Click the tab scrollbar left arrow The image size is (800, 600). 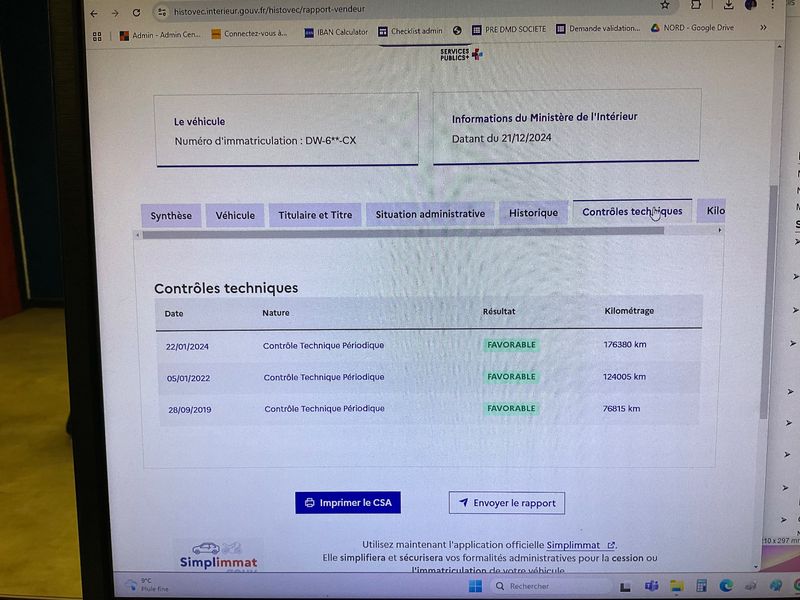point(137,235)
